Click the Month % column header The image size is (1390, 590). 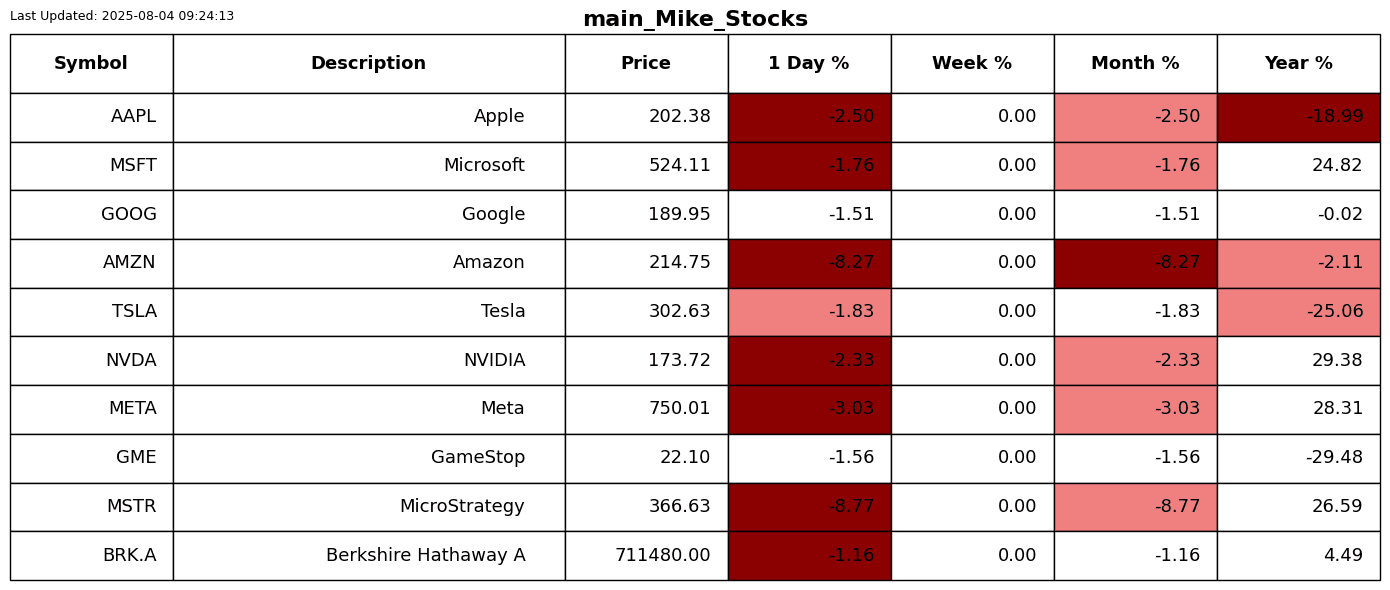coord(1135,64)
